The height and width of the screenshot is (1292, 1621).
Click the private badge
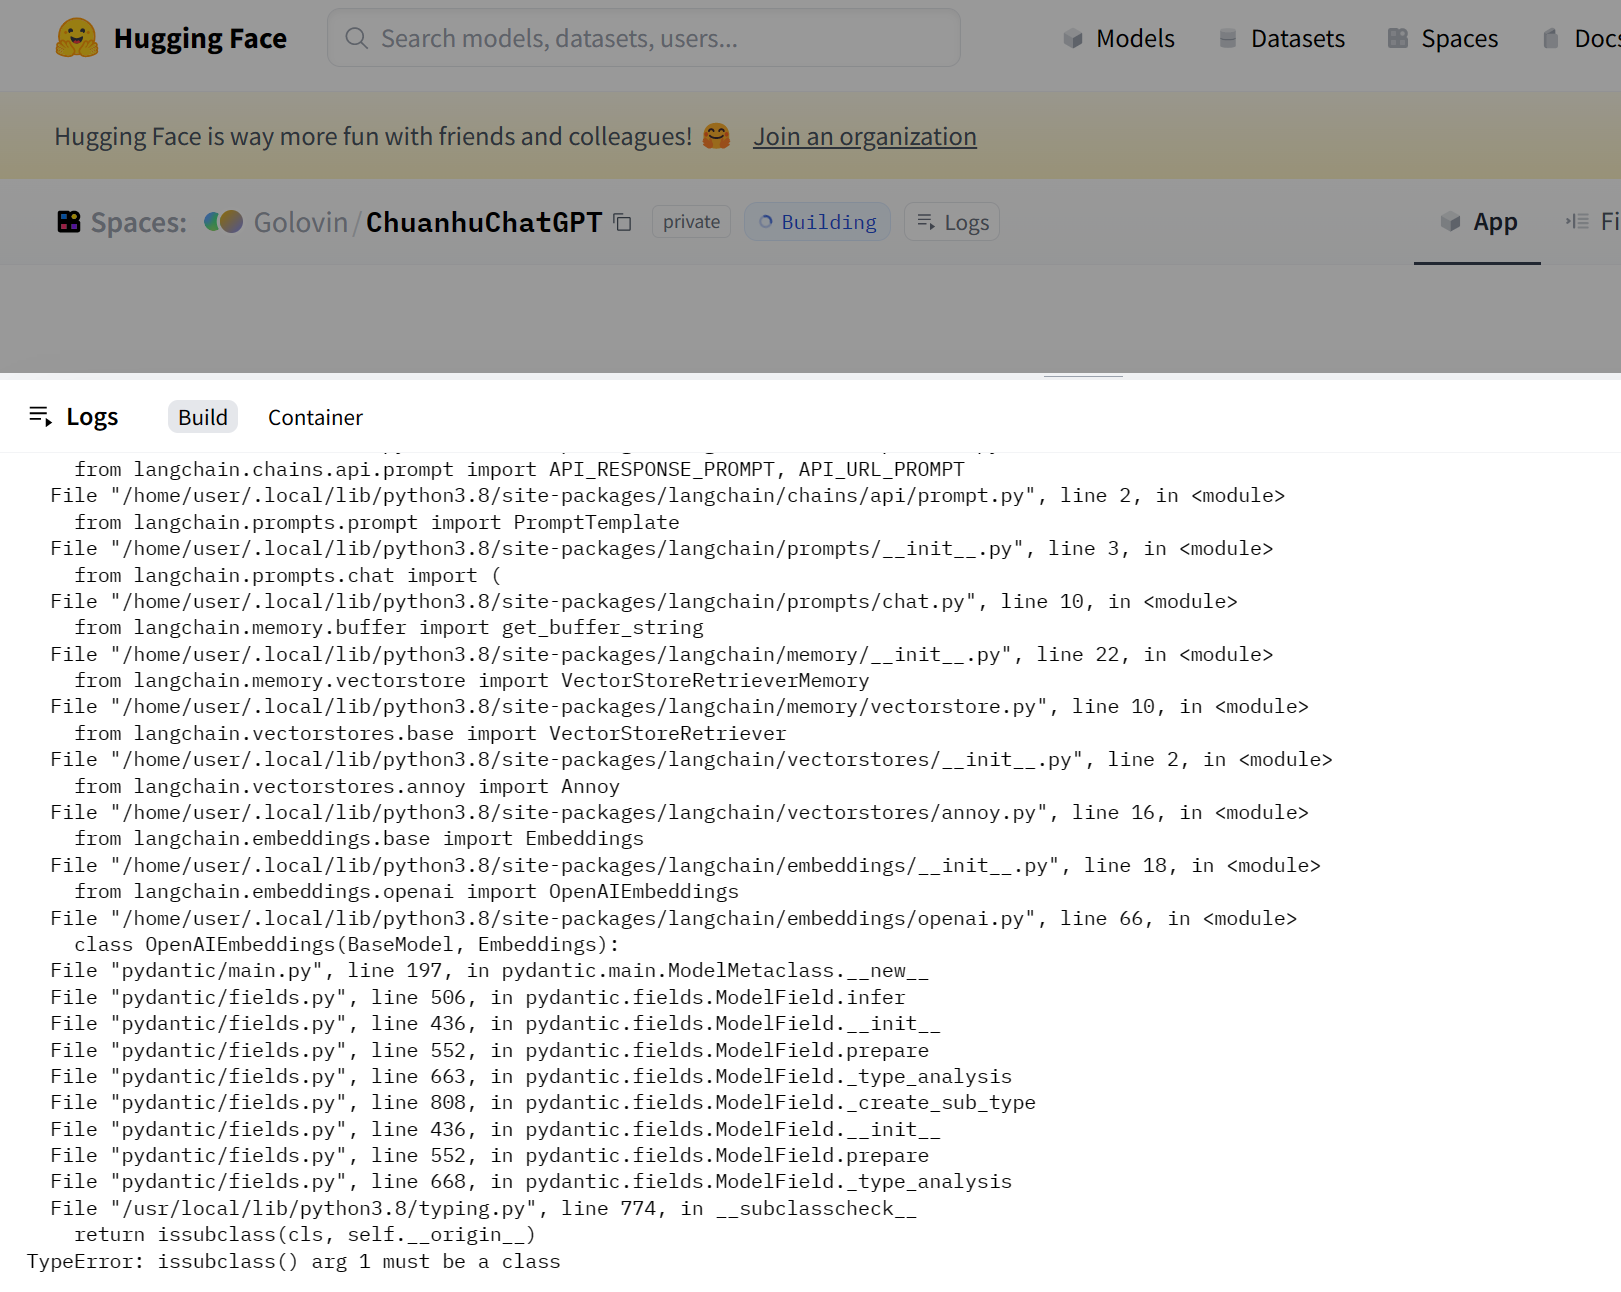click(x=690, y=221)
